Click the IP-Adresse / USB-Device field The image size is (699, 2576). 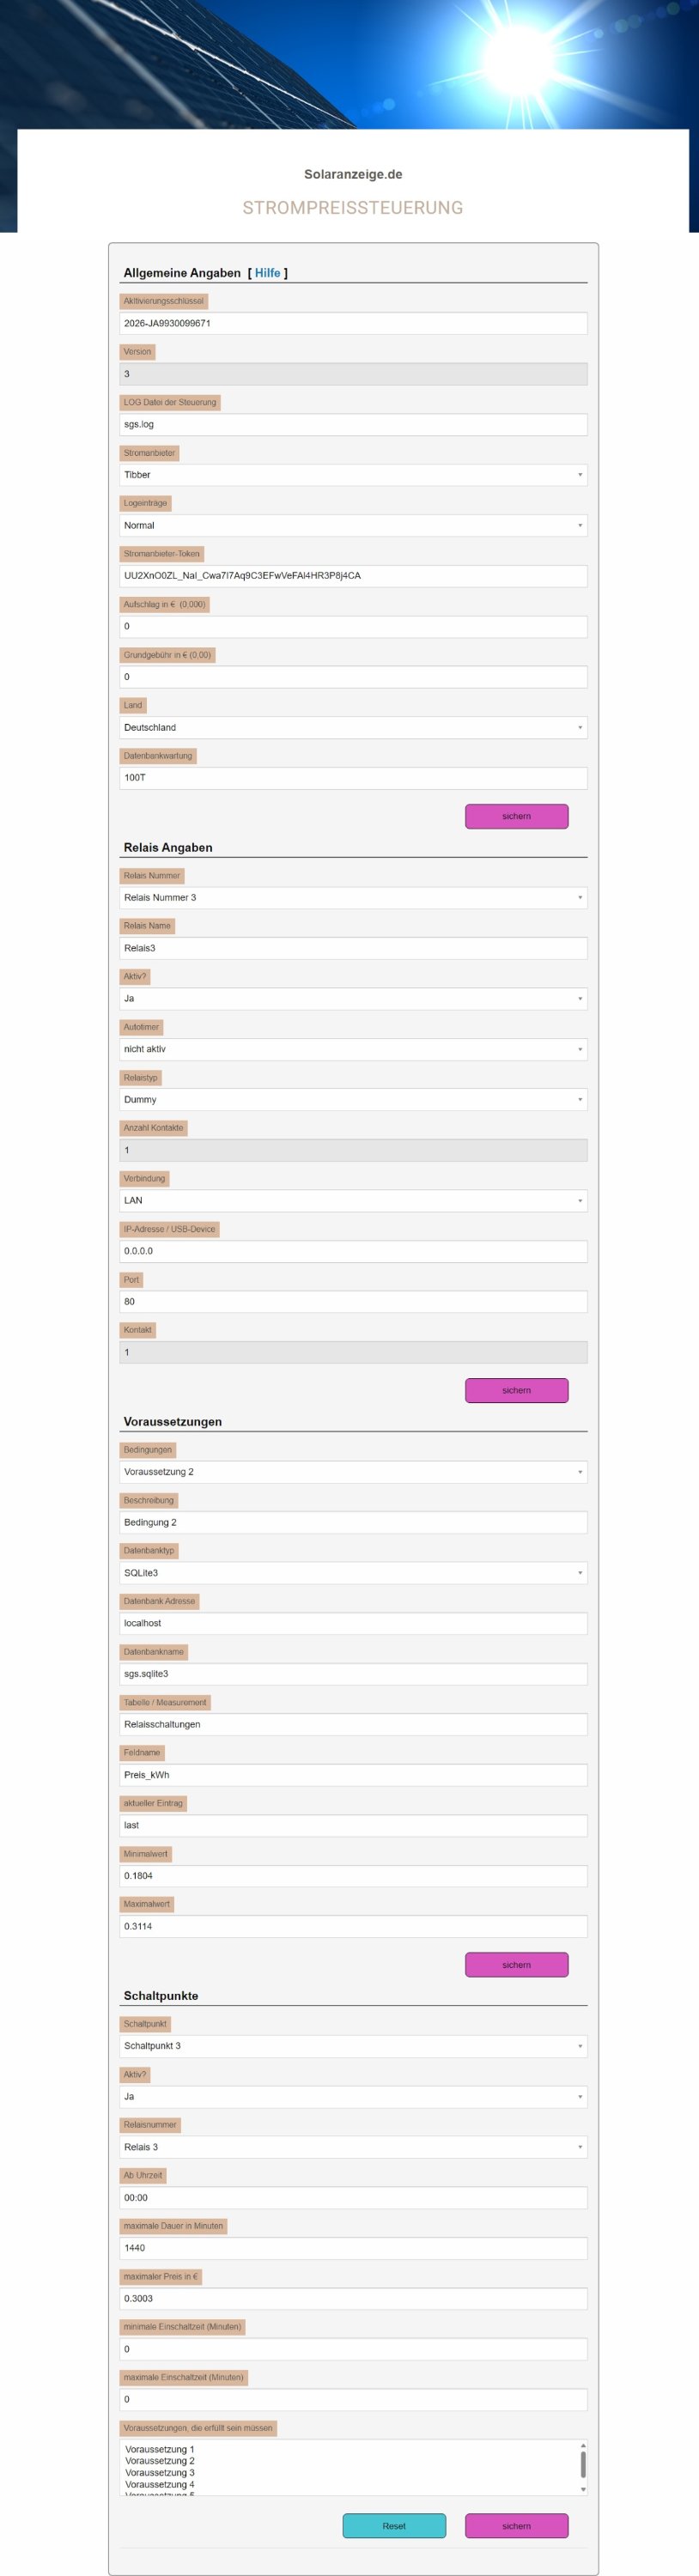(352, 1251)
